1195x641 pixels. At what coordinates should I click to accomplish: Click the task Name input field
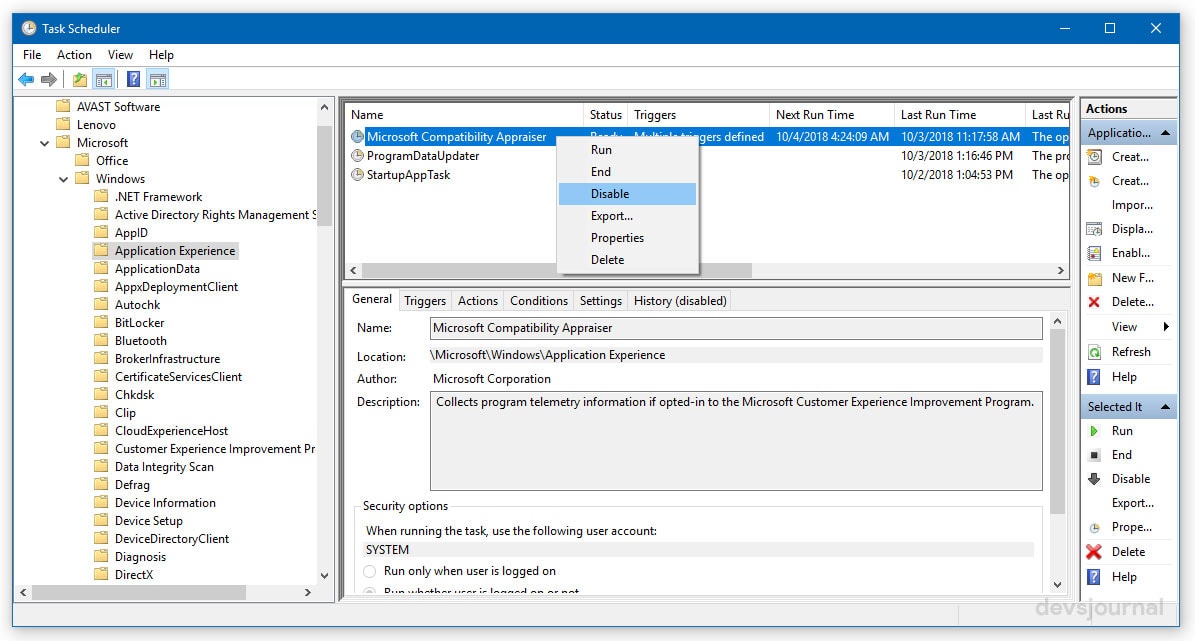(736, 329)
